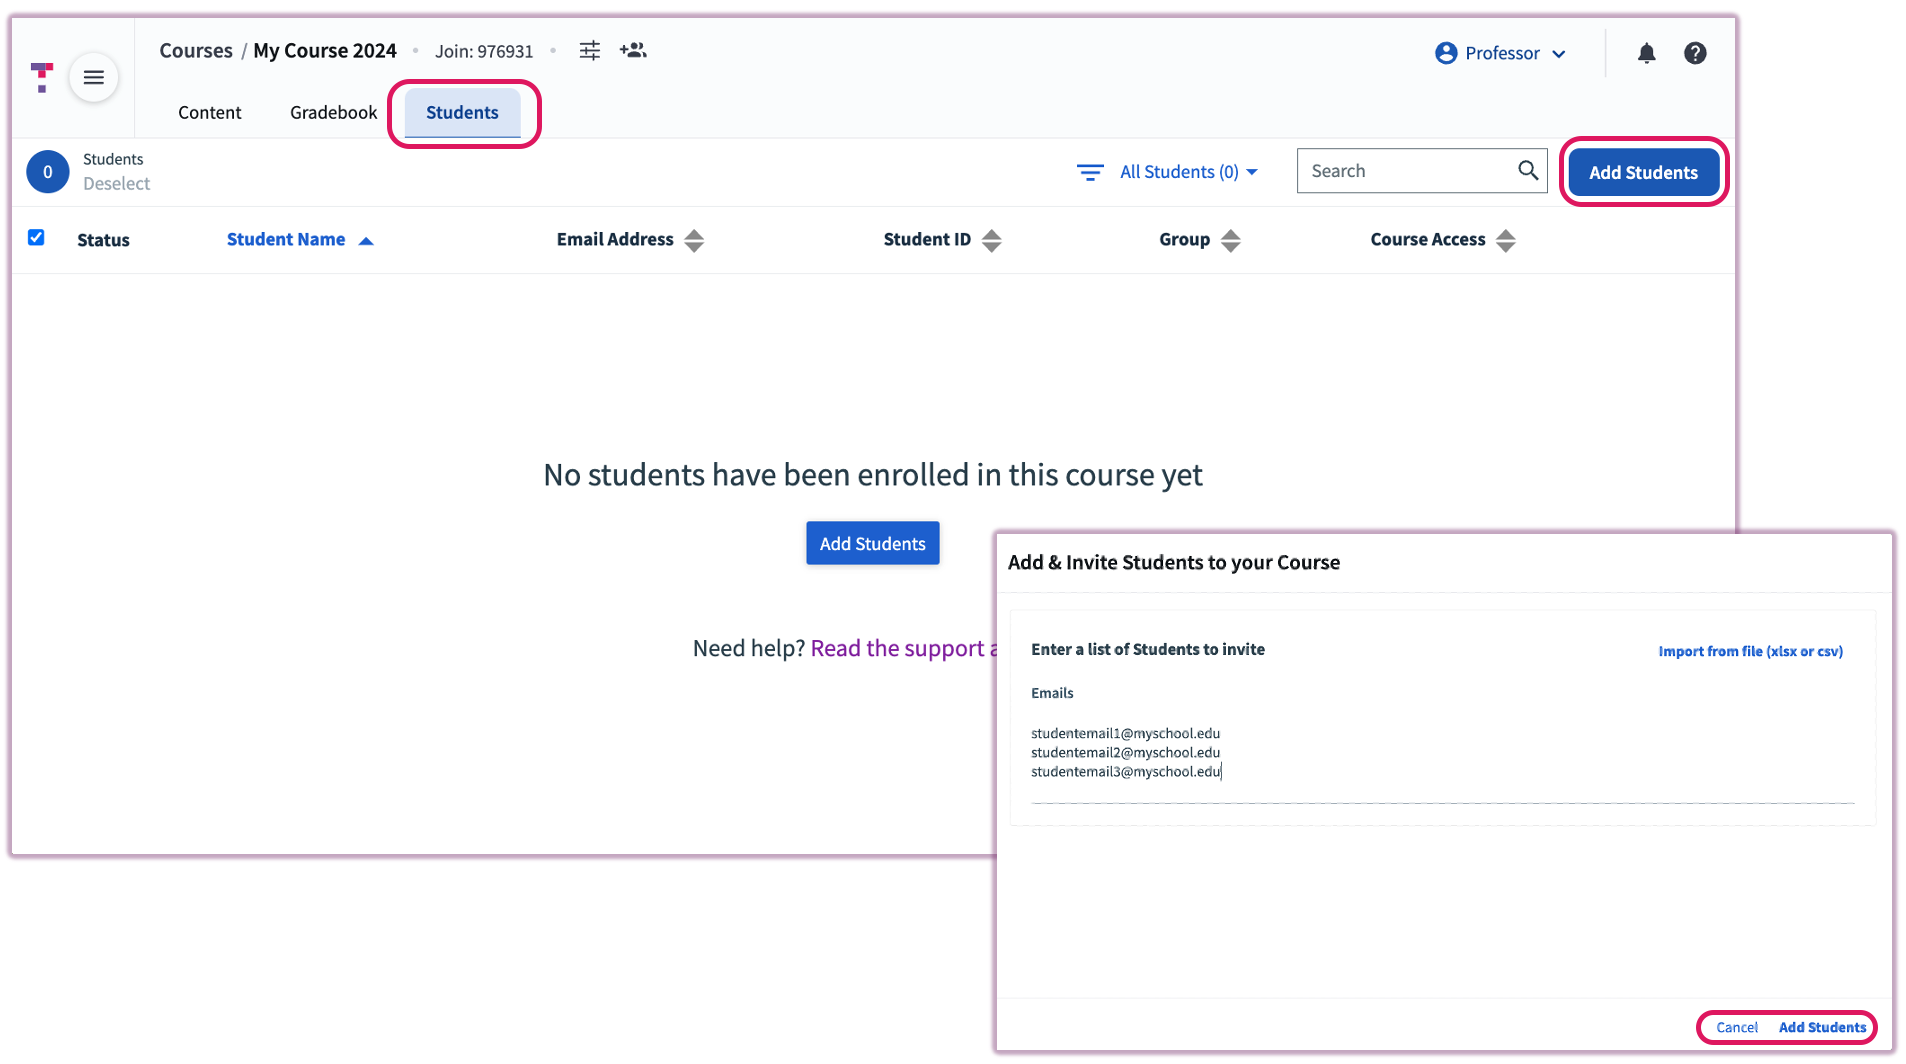Viewport: 1906px width, 1064px height.
Task: Click Add Students in the dialog footer
Action: [1822, 1027]
